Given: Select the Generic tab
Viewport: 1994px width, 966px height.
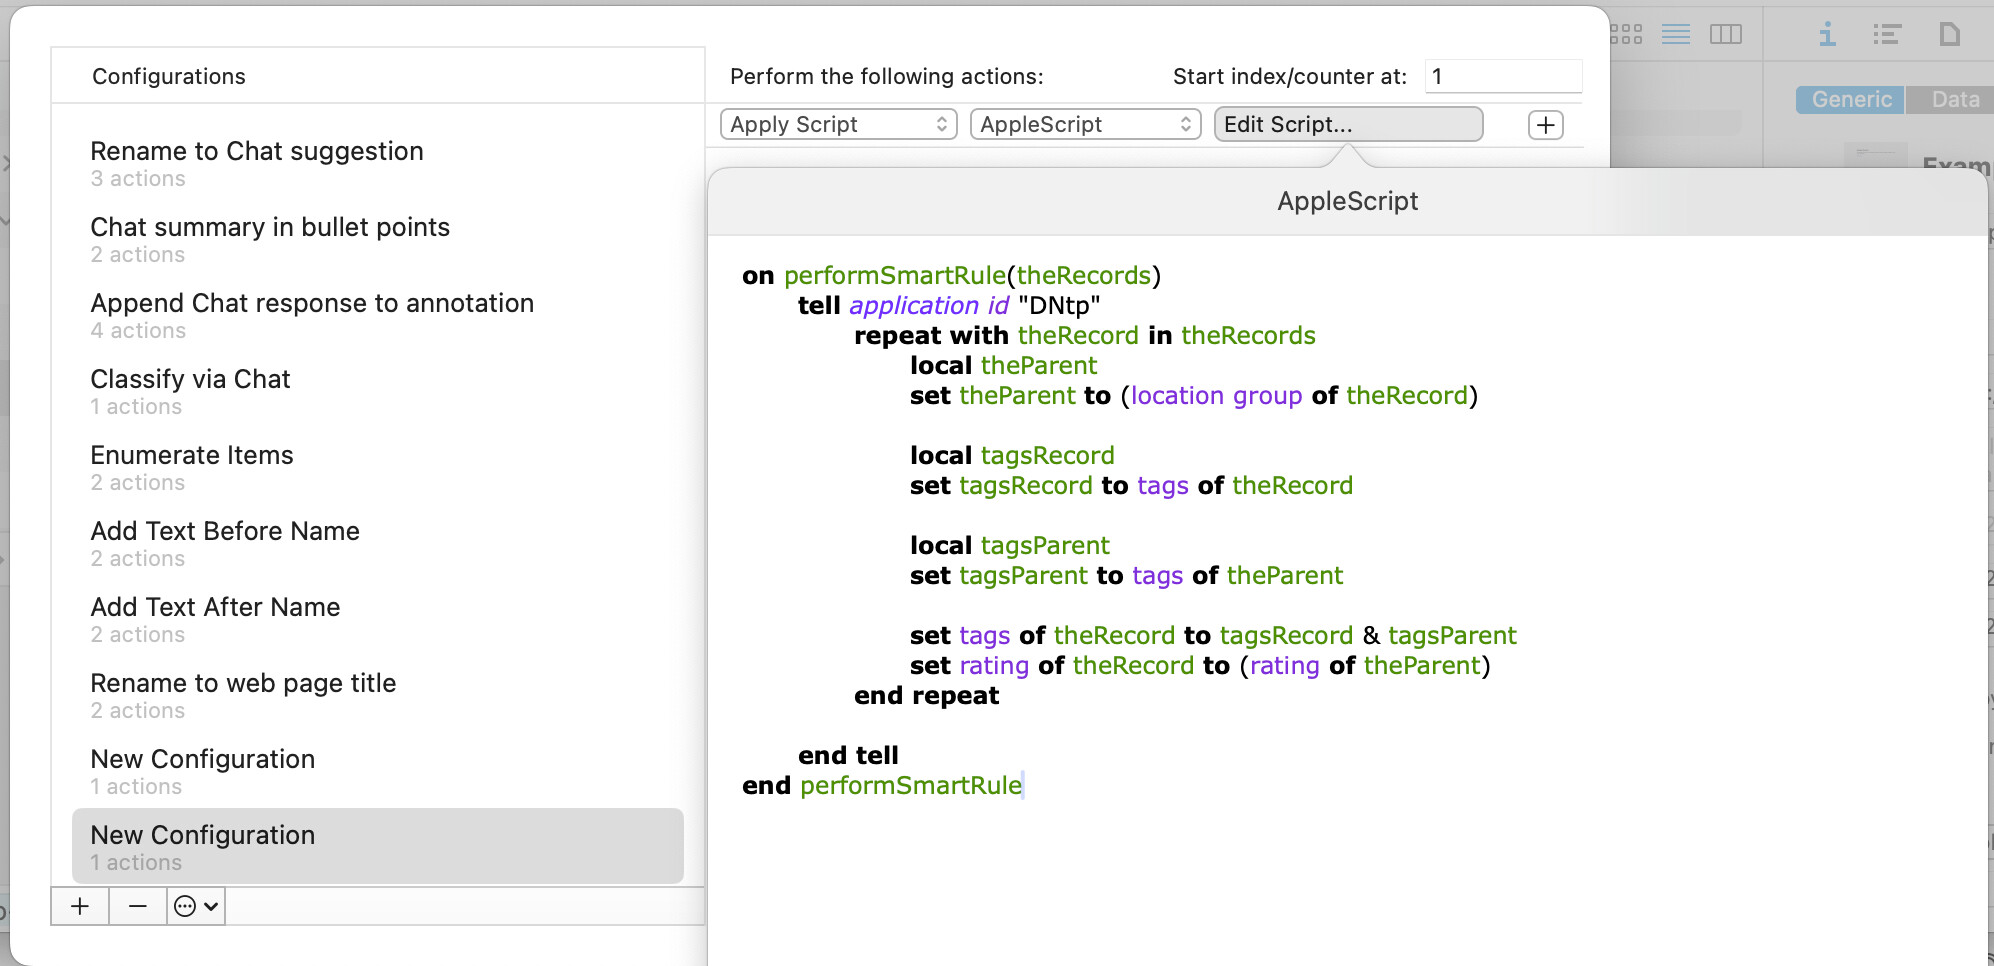Looking at the screenshot, I should [1850, 99].
